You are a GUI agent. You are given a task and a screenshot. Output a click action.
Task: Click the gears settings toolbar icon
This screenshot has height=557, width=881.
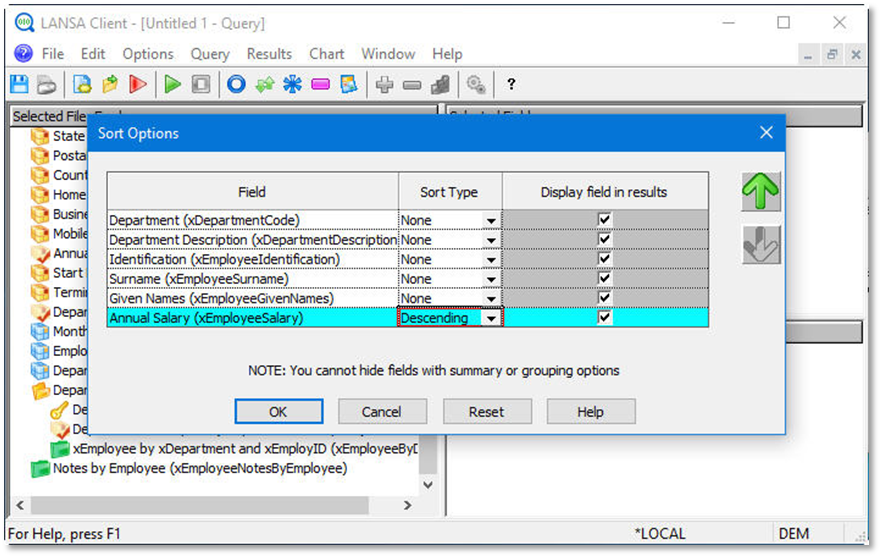[476, 85]
